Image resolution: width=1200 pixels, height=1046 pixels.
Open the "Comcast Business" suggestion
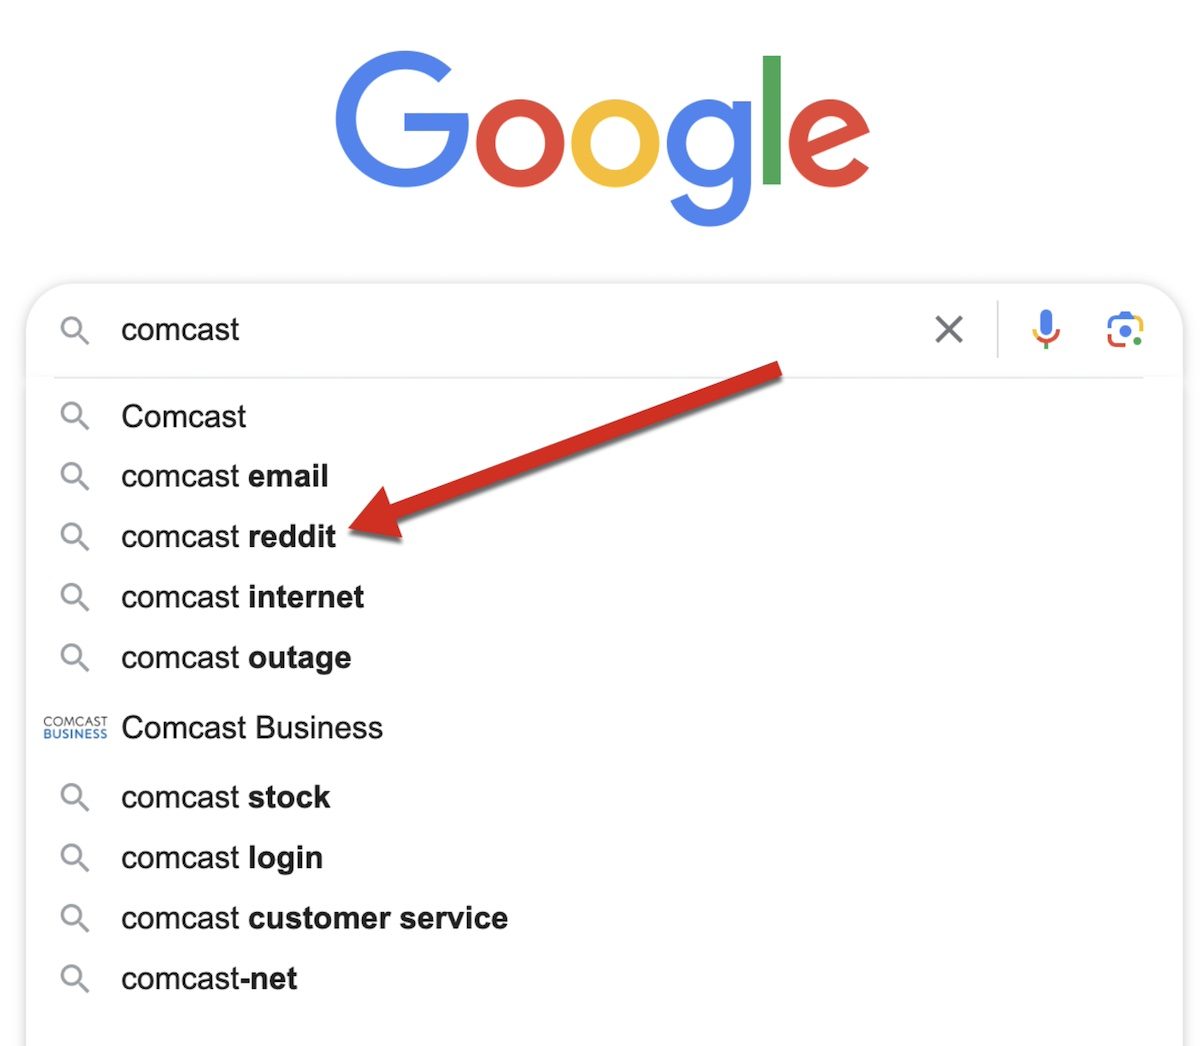click(x=252, y=727)
